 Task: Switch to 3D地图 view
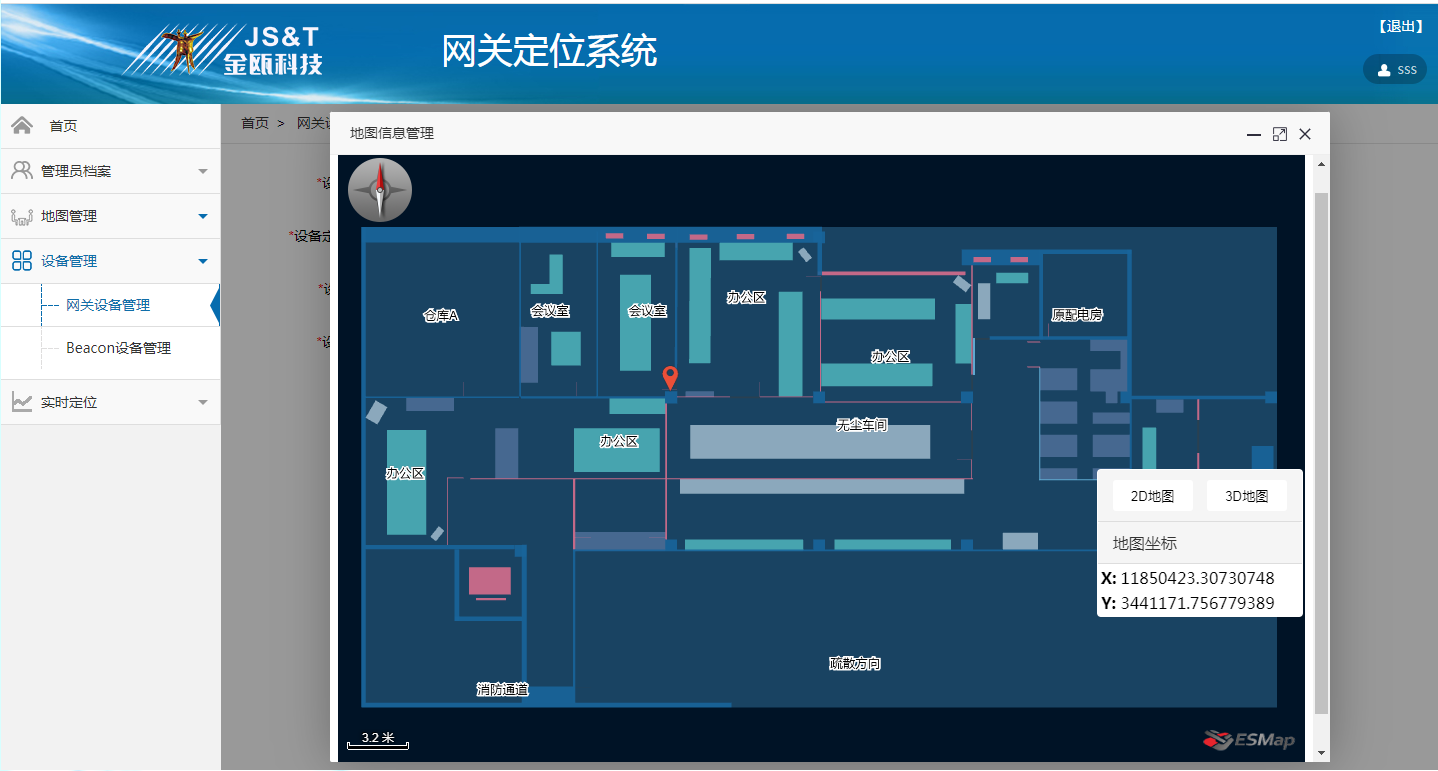(1246, 496)
